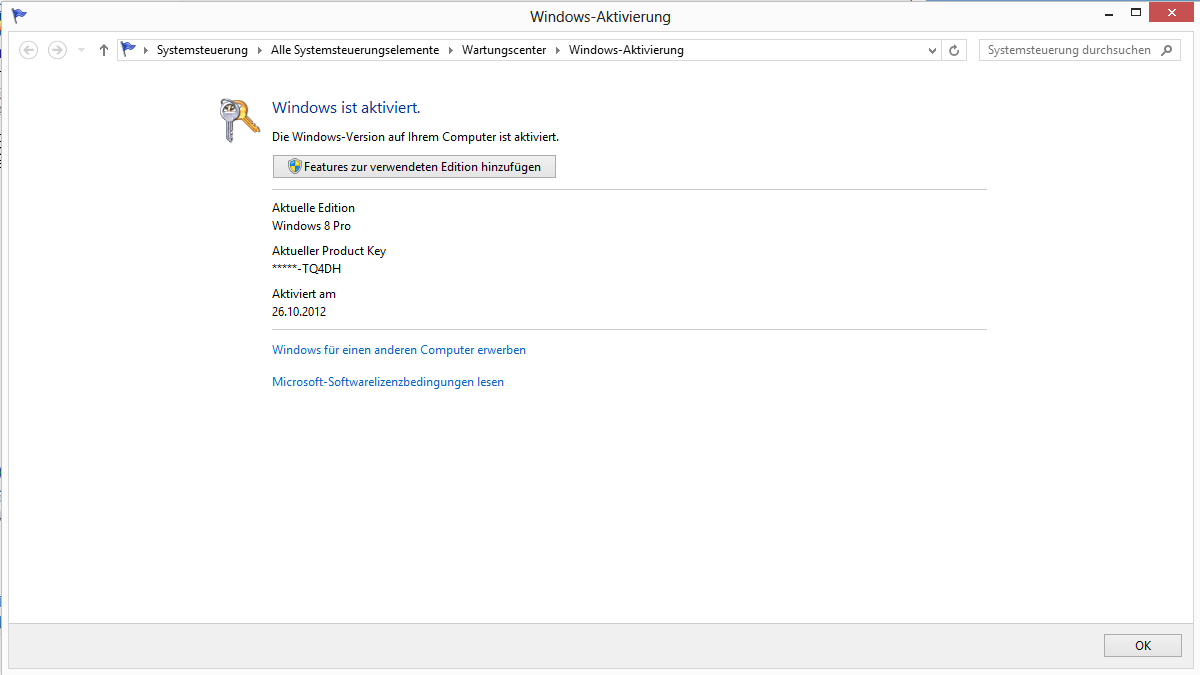Maximize the Windows-Aktivierung window
Image resolution: width=1200 pixels, height=675 pixels.
pyautogui.click(x=1135, y=13)
